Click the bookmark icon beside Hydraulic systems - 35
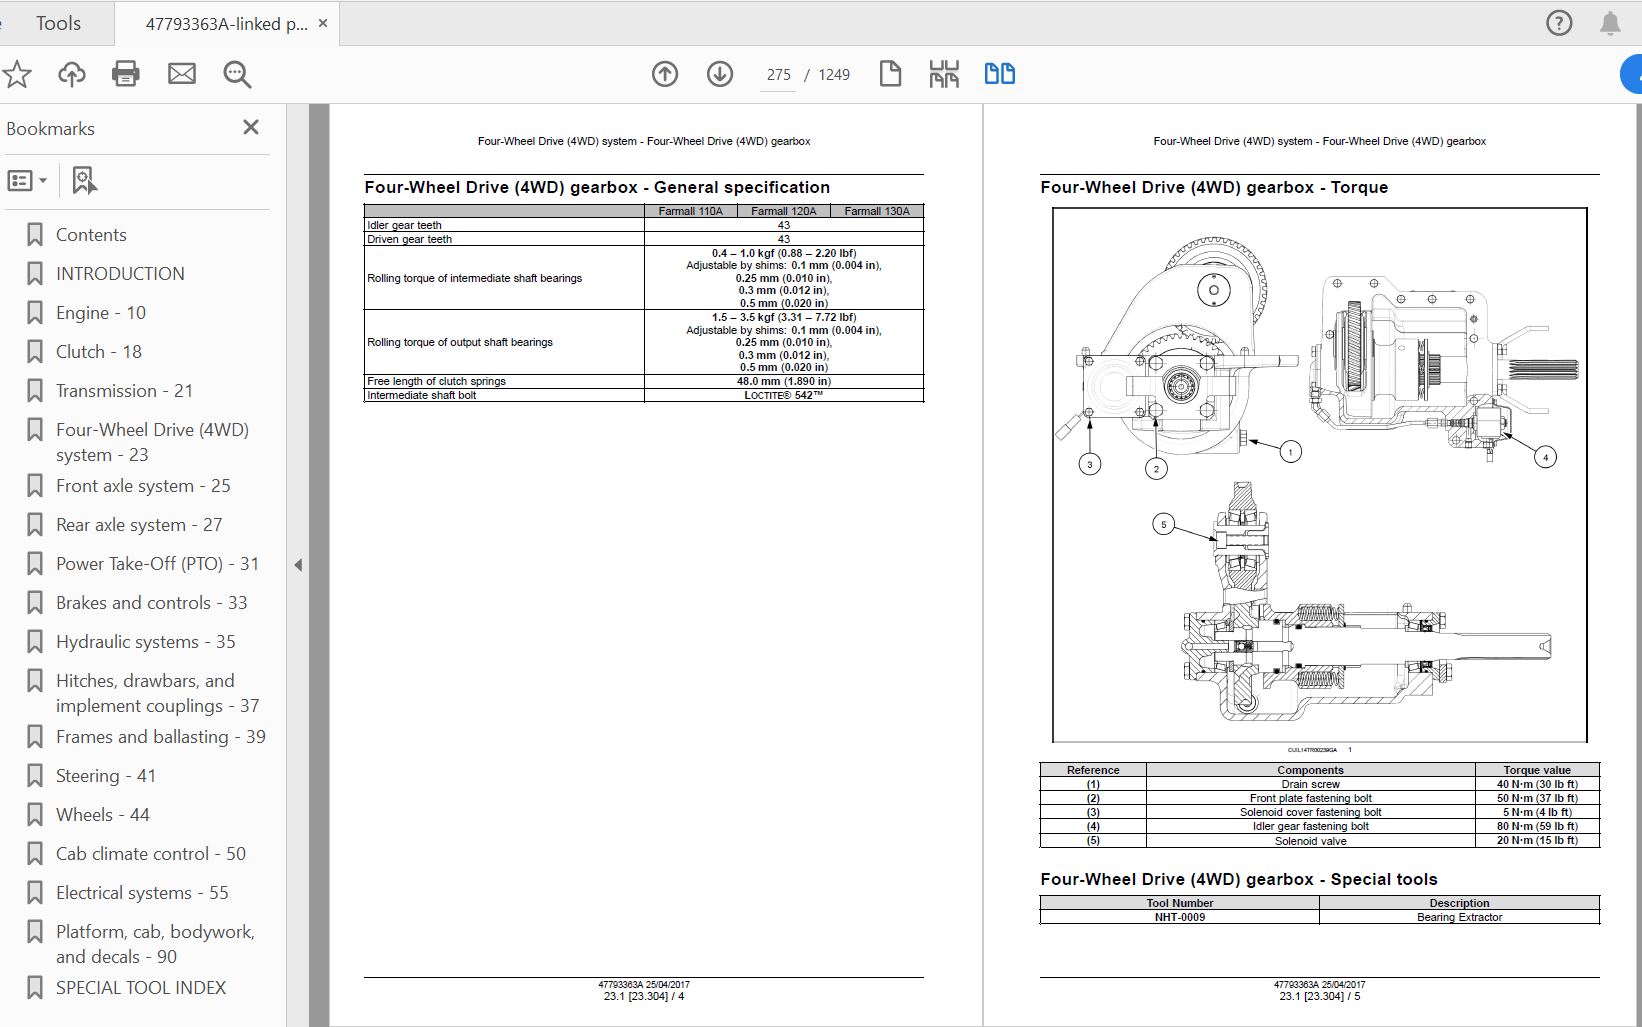Viewport: 1642px width, 1027px height. click(x=35, y=642)
